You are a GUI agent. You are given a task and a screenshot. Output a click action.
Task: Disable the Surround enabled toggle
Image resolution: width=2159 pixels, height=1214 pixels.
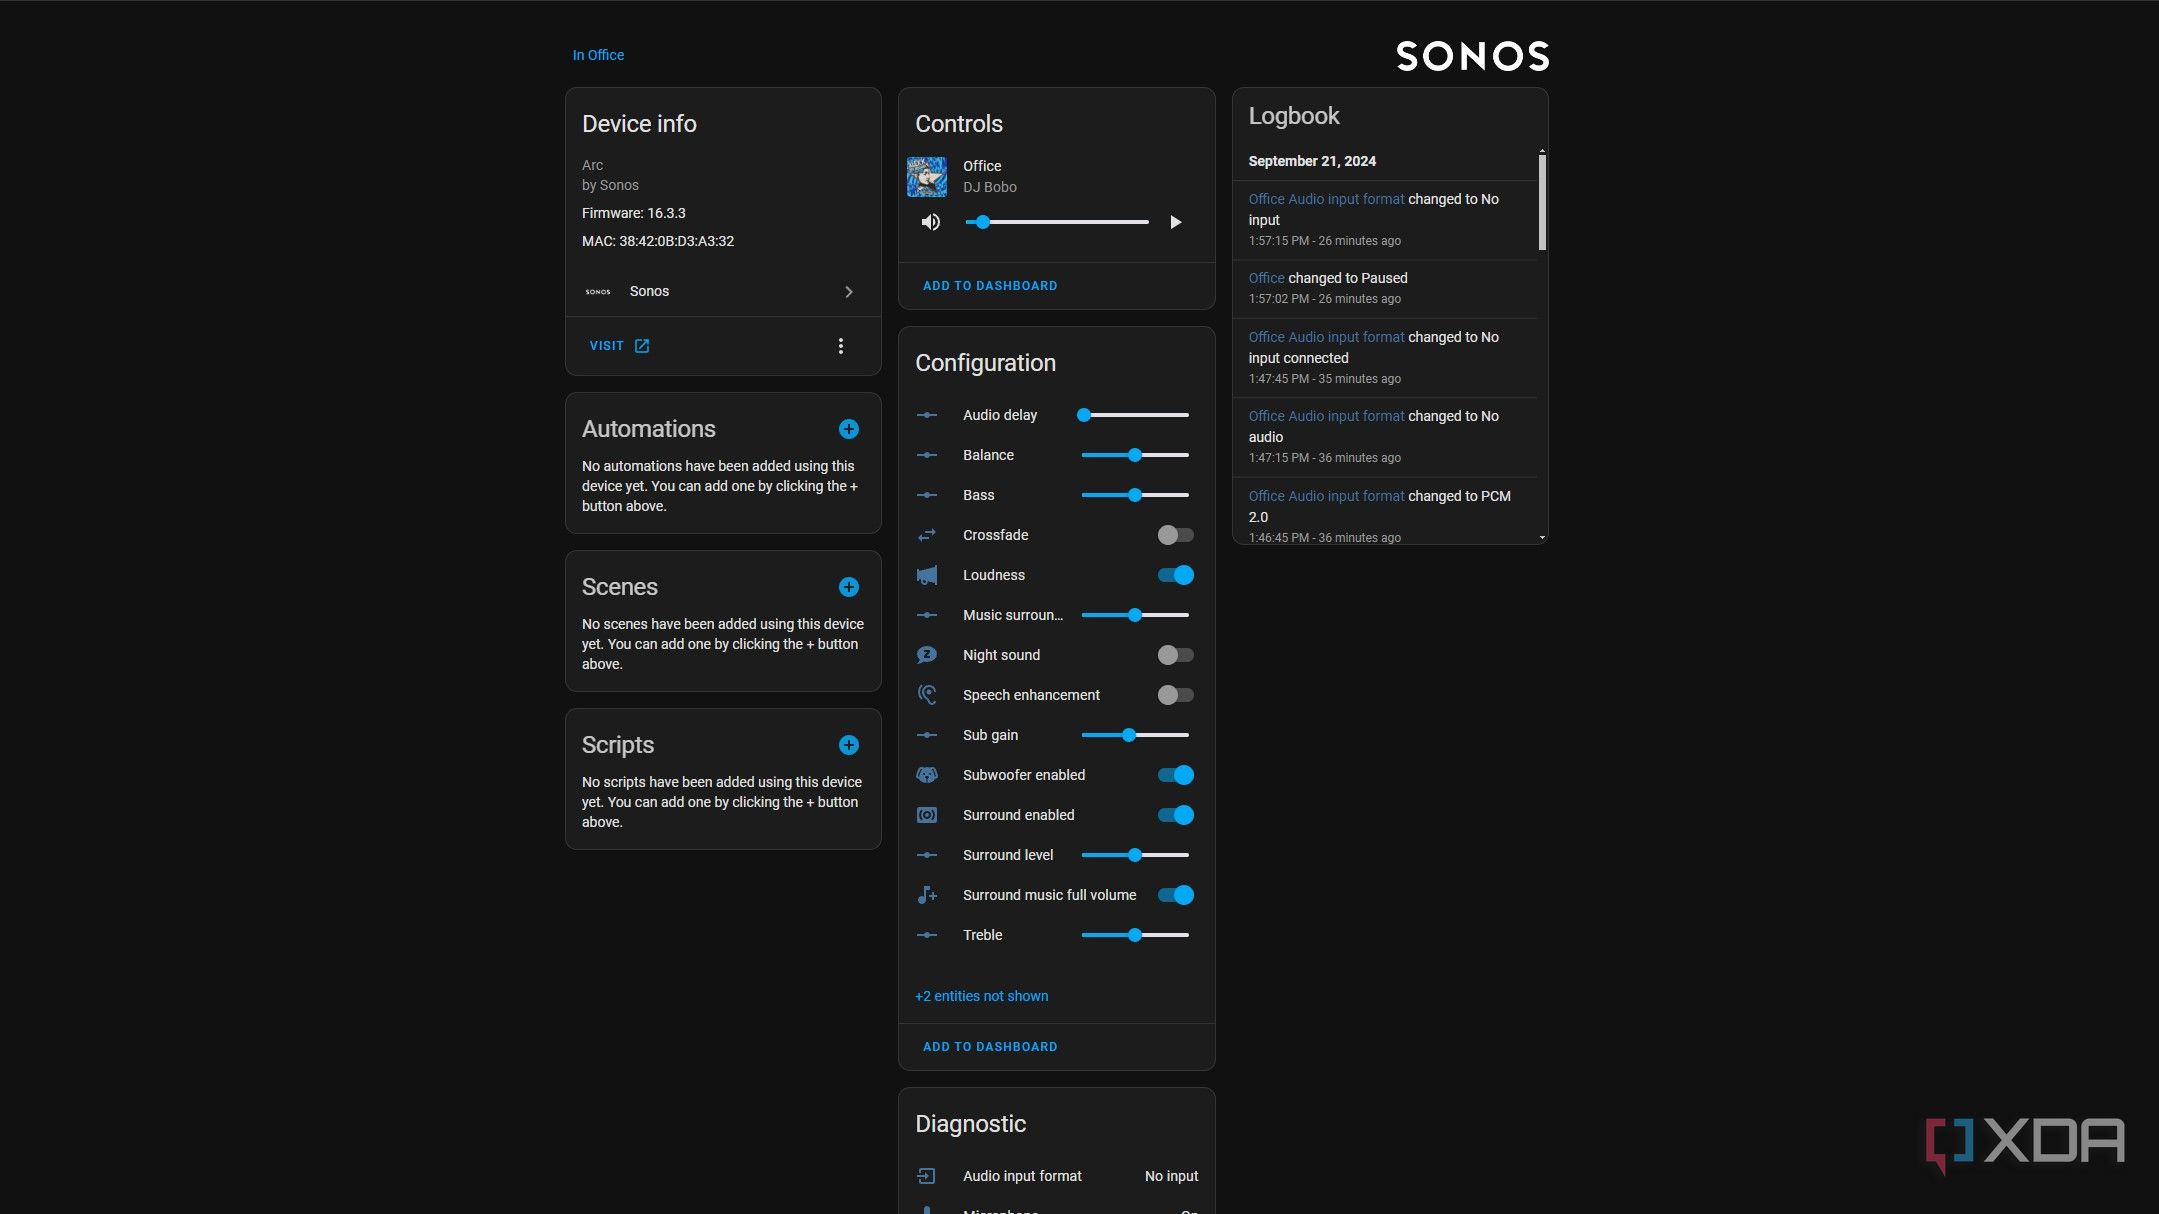[x=1176, y=815]
